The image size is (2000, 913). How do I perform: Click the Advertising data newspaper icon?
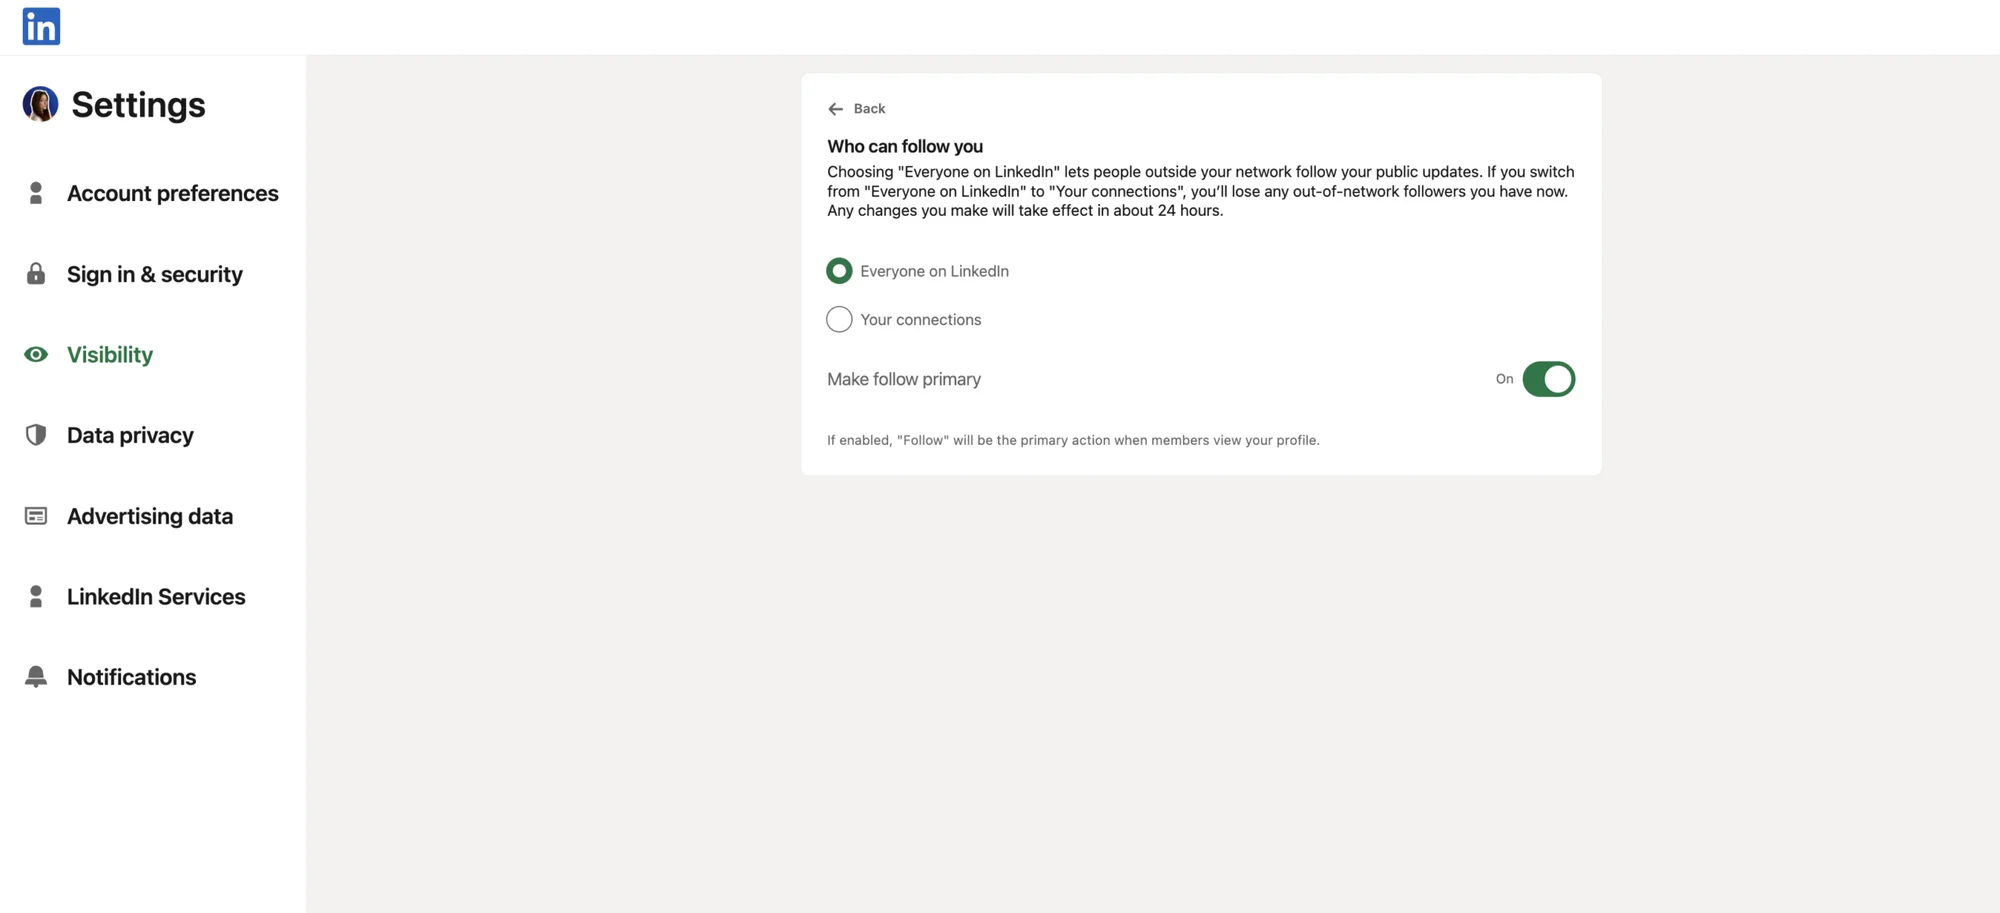(36, 516)
